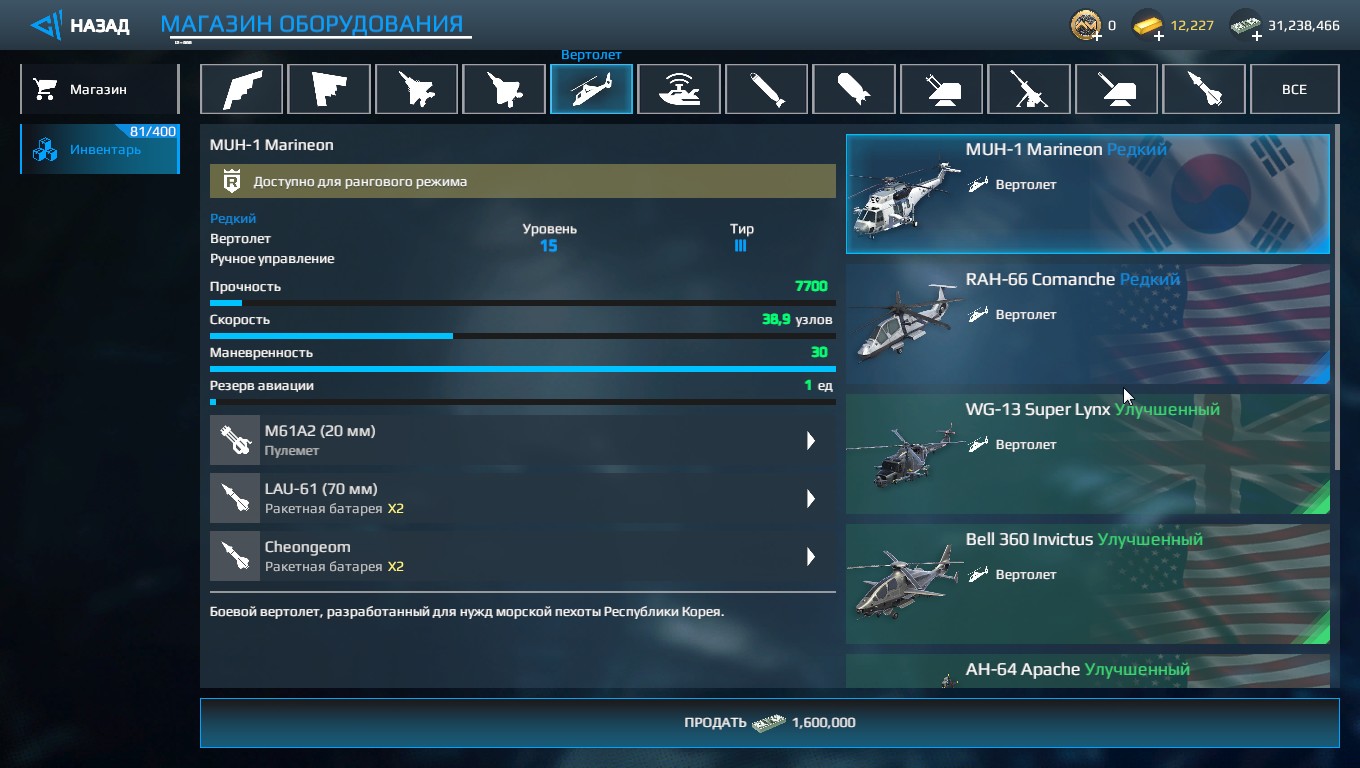
Task: Select the RAH-66 Comanche card
Action: pos(1088,324)
